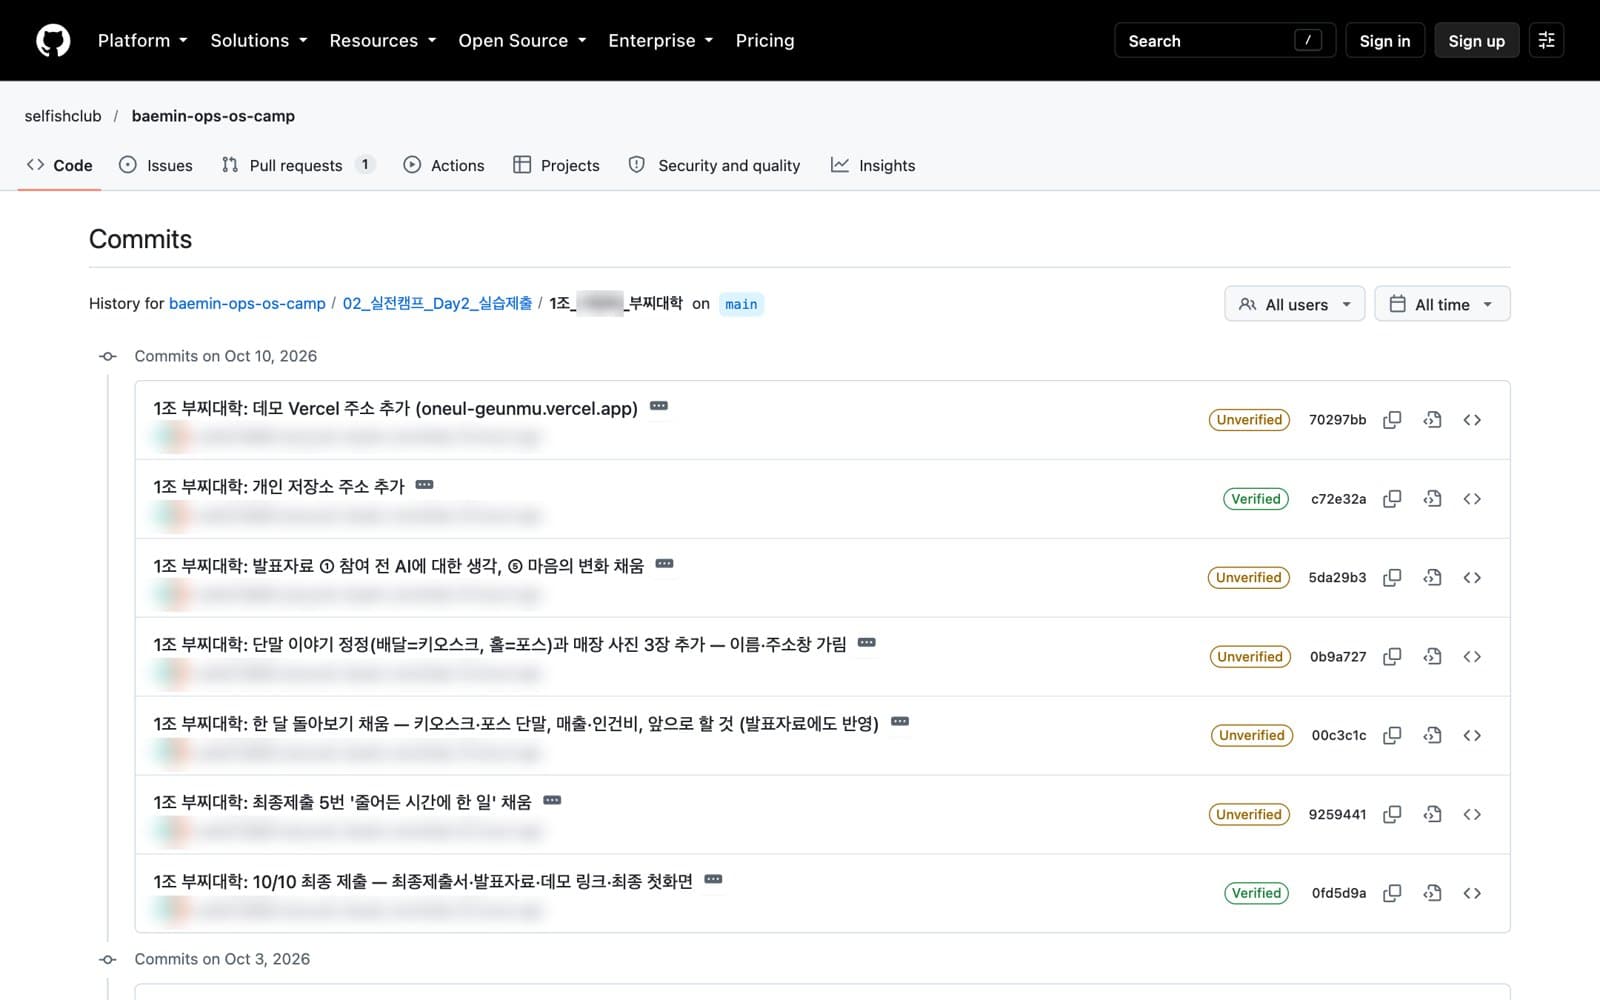Copy full SHA for commit 70297bb
1600x1000 pixels.
(x=1392, y=420)
